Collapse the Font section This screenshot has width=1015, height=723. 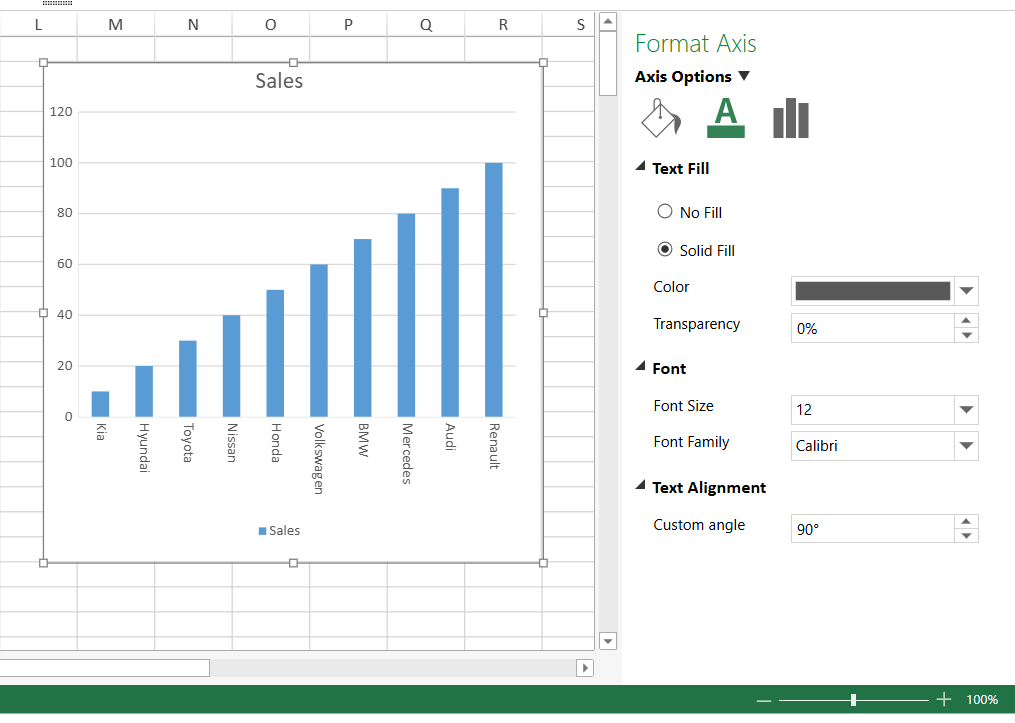coord(640,366)
